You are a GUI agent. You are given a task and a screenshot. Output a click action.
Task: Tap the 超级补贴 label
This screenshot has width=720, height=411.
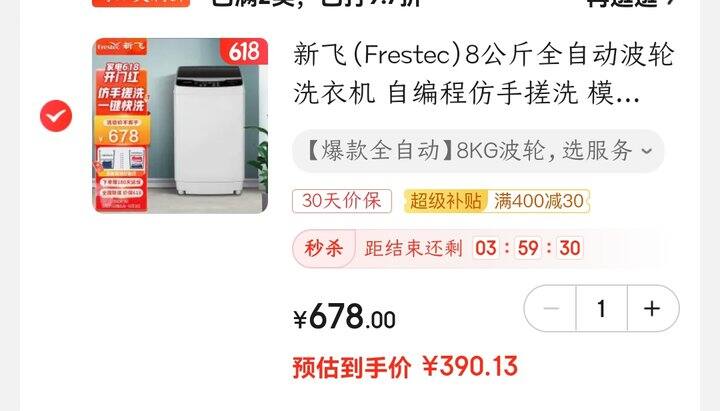[445, 201]
